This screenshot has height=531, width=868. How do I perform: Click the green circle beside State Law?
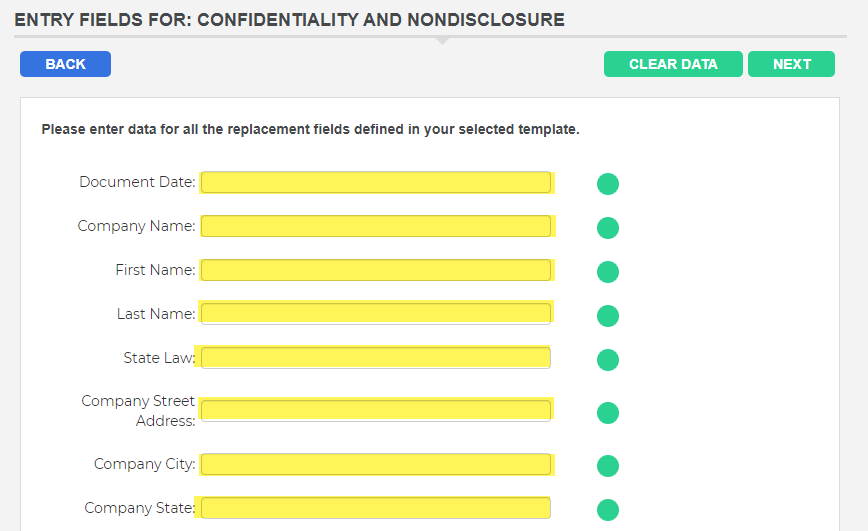[x=608, y=360]
